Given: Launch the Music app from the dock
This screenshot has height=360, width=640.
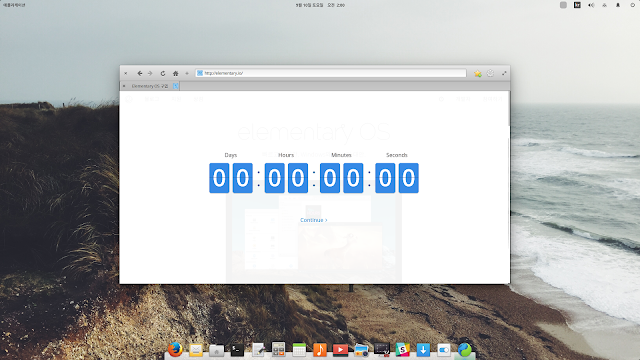Looking at the screenshot, I should click(320, 350).
